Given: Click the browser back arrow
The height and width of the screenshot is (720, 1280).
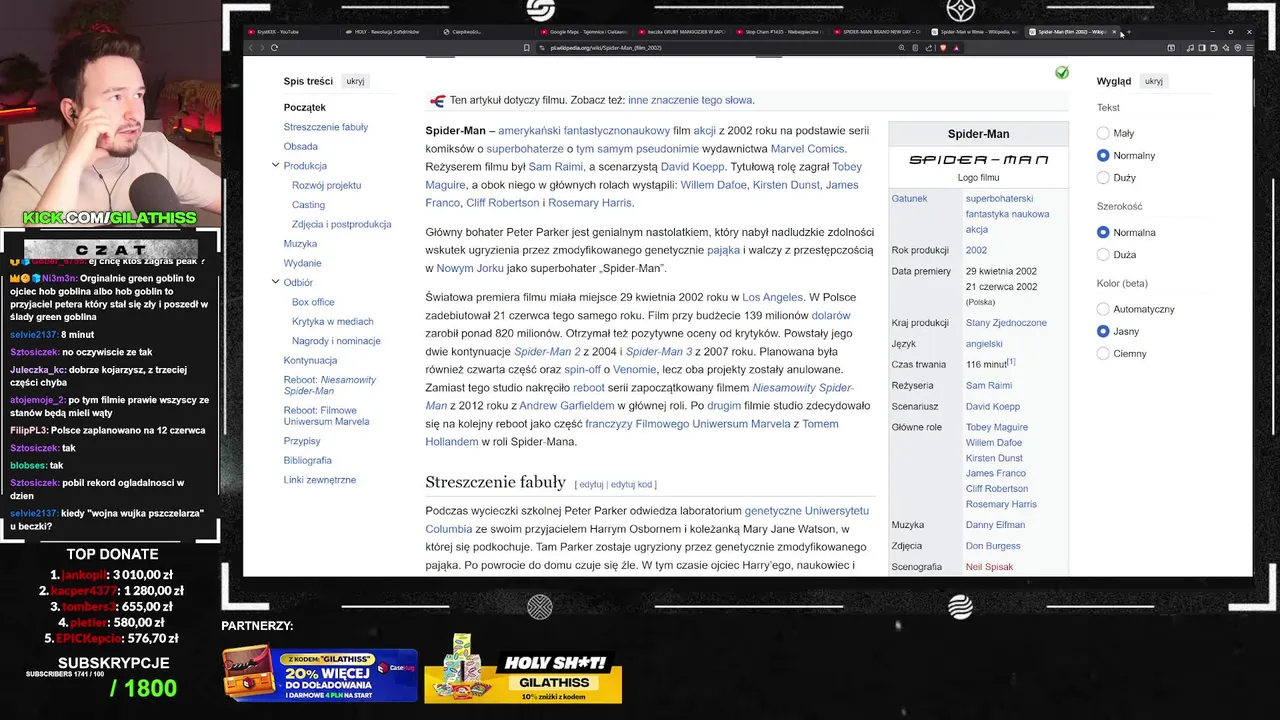Looking at the screenshot, I should 251,47.
